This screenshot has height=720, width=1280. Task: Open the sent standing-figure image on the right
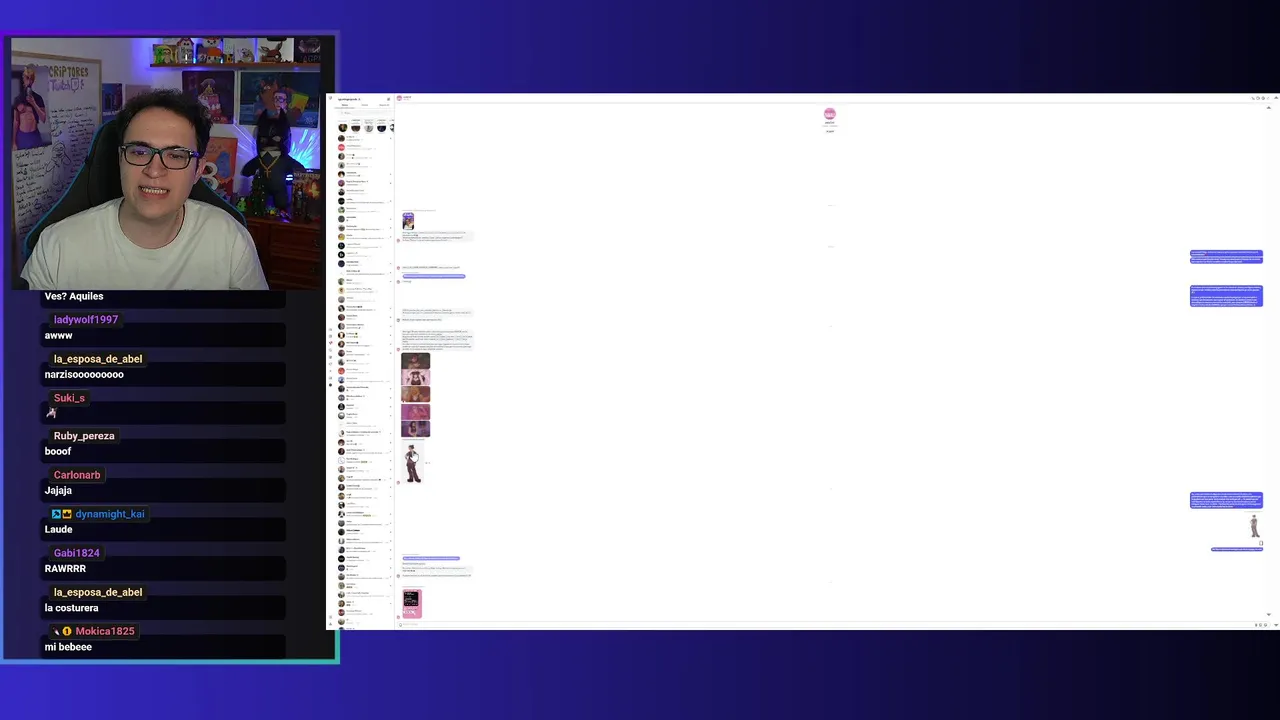pyautogui.click(x=1254, y=525)
